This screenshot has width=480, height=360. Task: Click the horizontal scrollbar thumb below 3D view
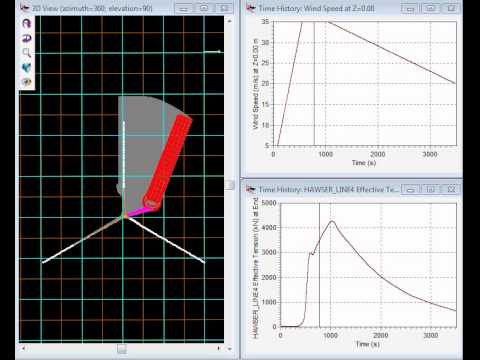click(122, 349)
